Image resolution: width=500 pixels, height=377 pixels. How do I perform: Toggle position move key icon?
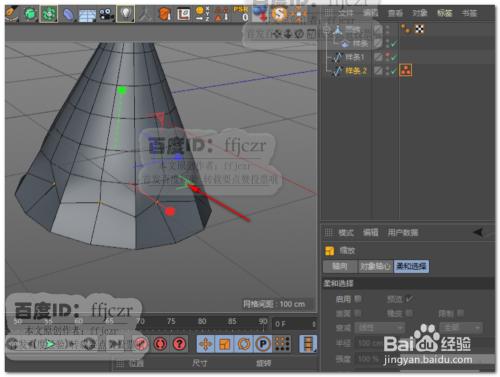tap(206, 344)
